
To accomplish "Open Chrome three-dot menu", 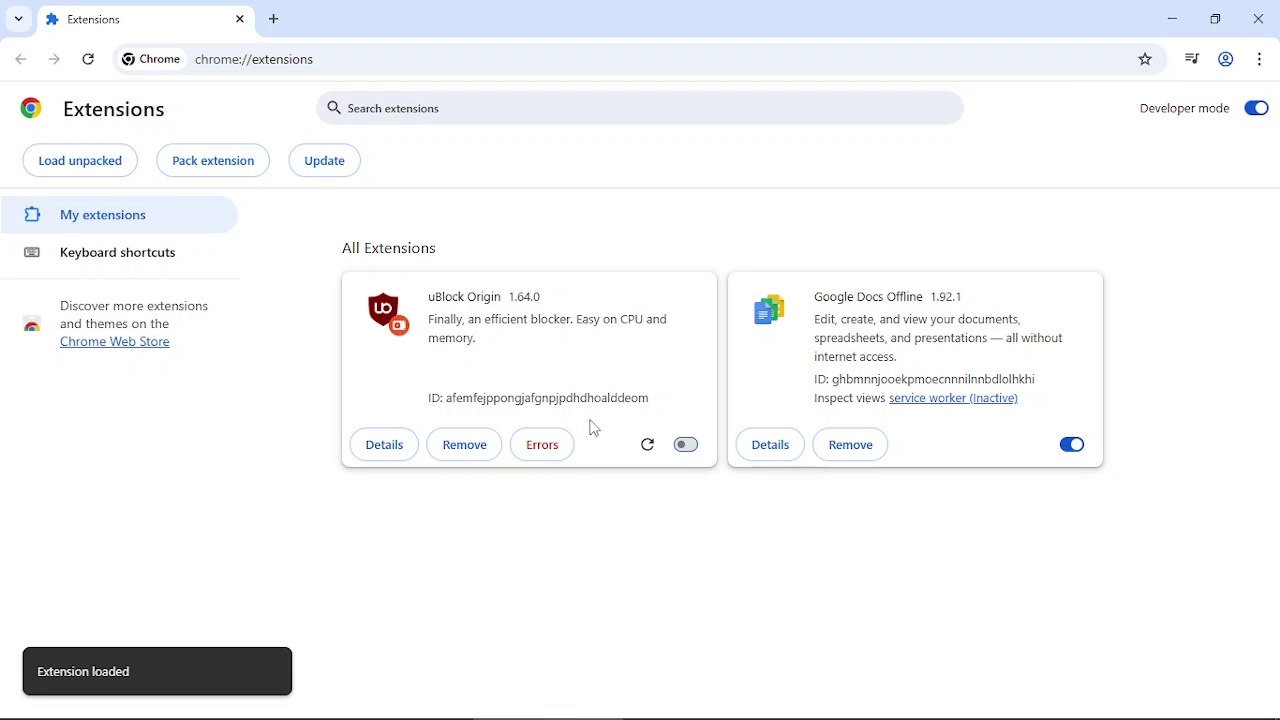I will (x=1259, y=59).
